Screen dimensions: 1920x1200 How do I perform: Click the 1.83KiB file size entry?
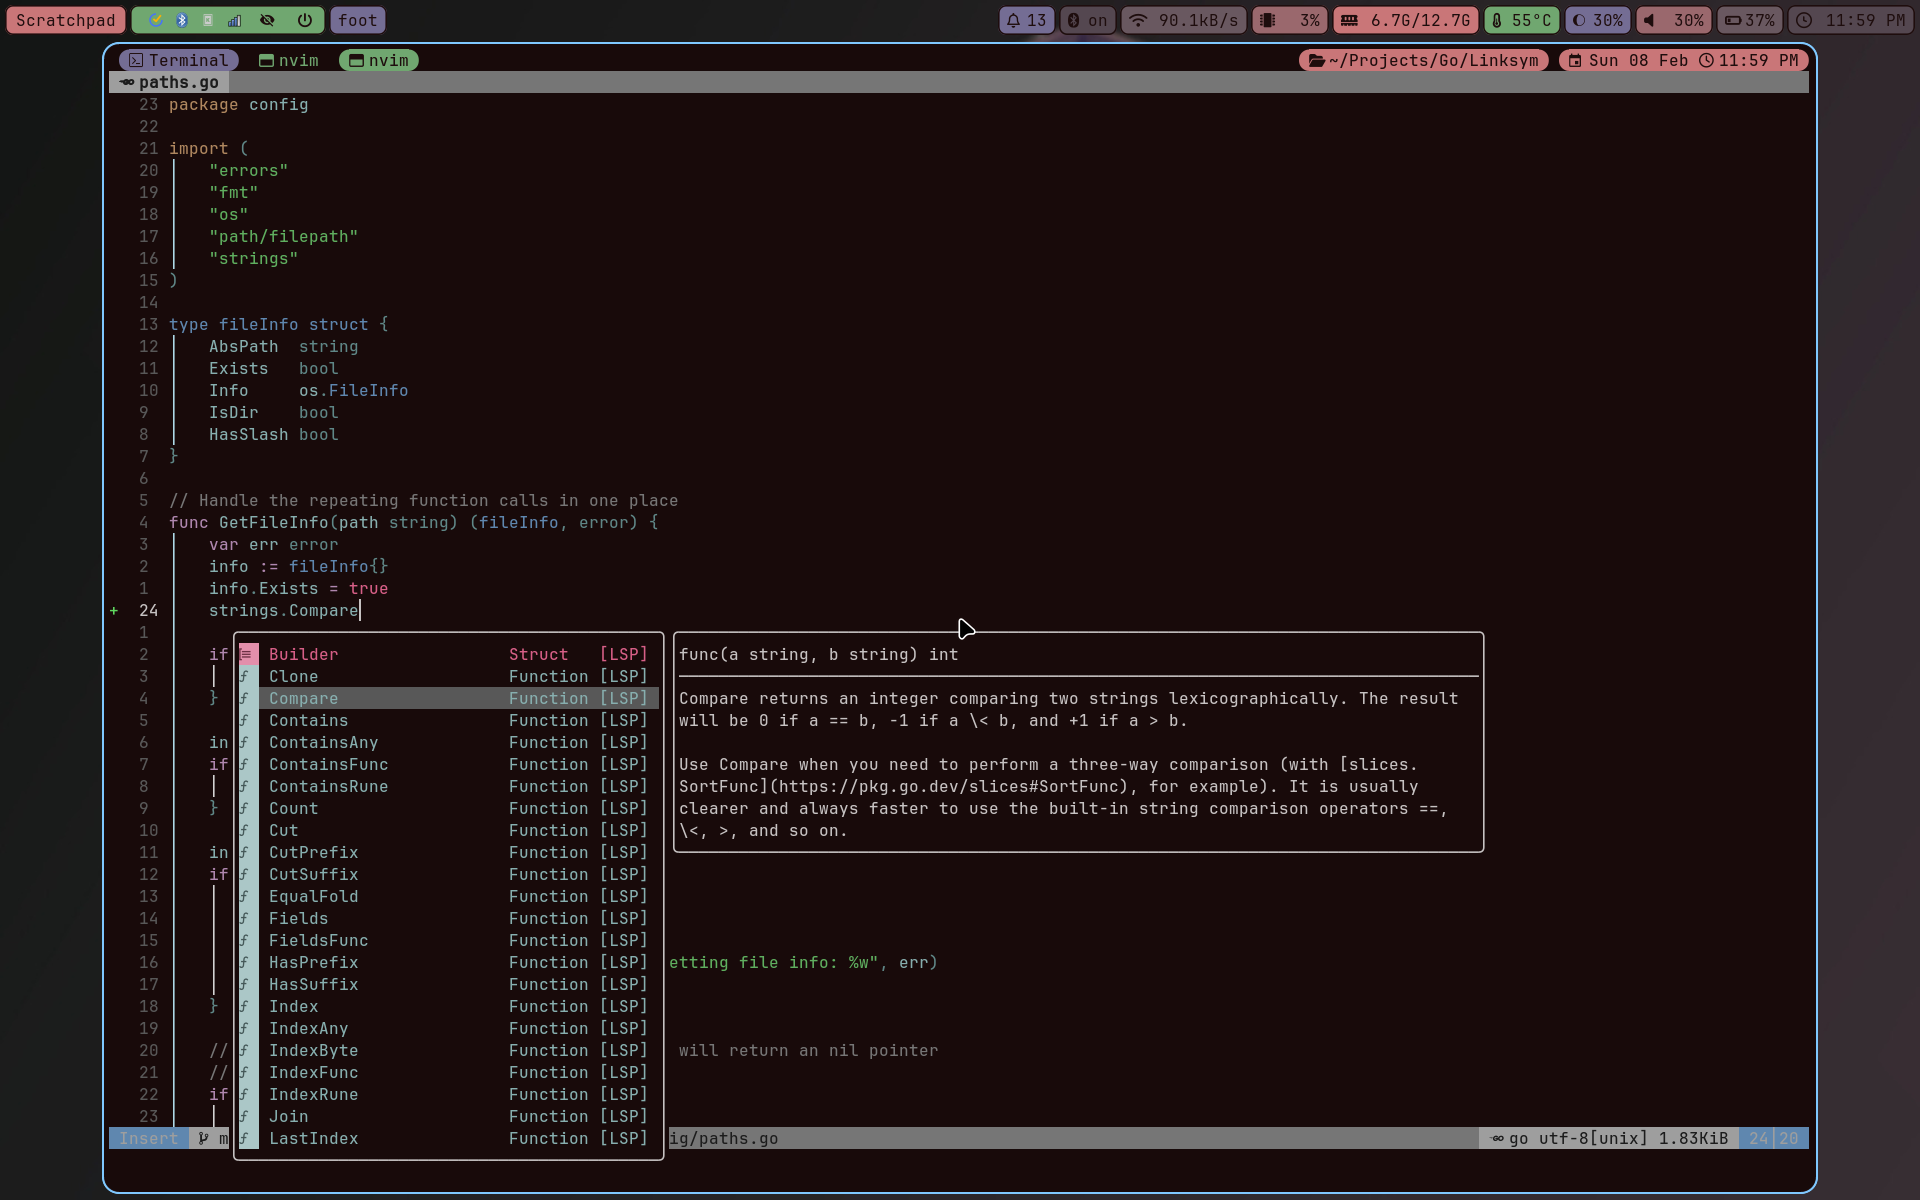1693,1138
